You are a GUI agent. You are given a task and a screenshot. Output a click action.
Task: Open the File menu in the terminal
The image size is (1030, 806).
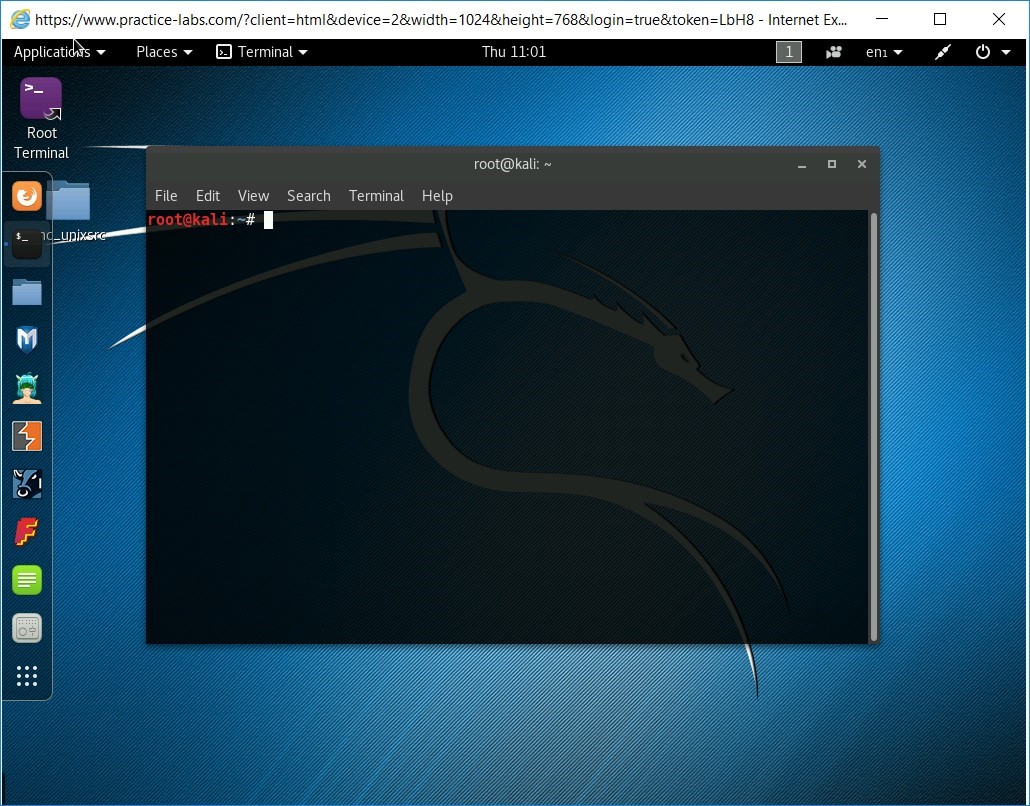click(x=165, y=195)
